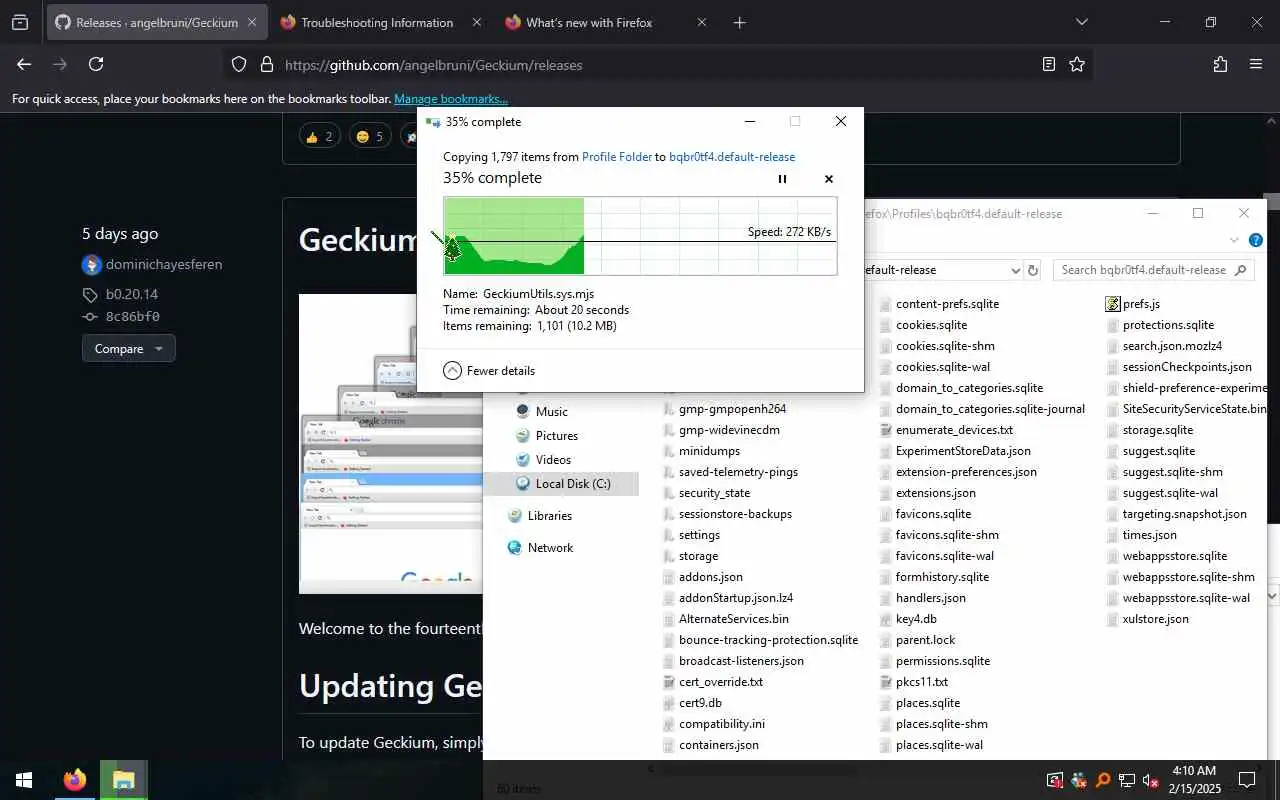Expand the Explorer ribbon chevron
The image size is (1280, 800).
[1234, 240]
